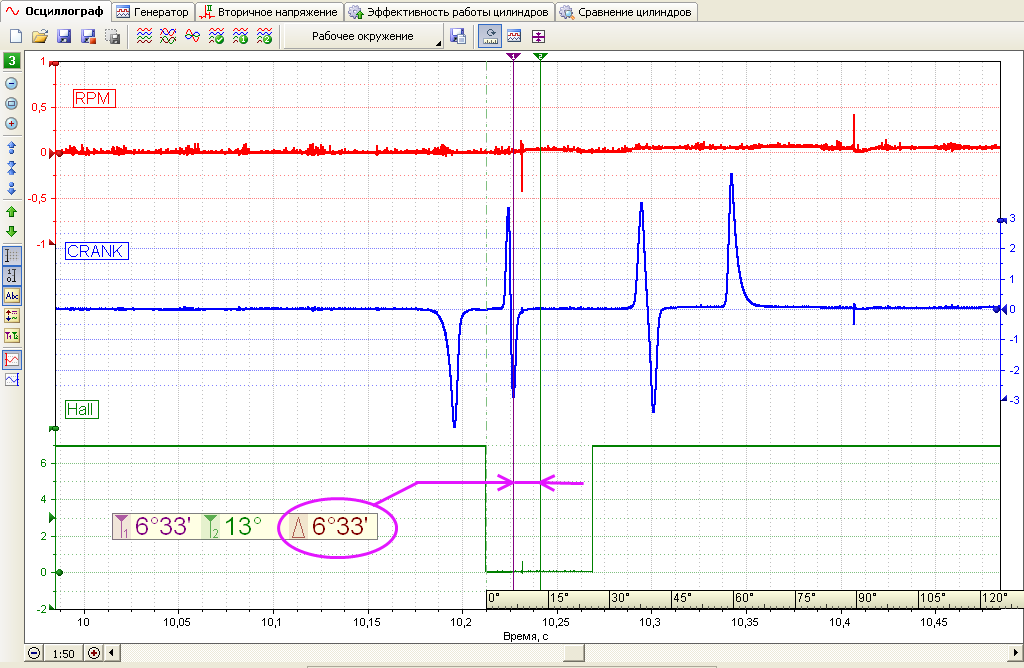Create a new file with blank page icon
Viewport: 1024px width, 668px height.
[x=16, y=37]
